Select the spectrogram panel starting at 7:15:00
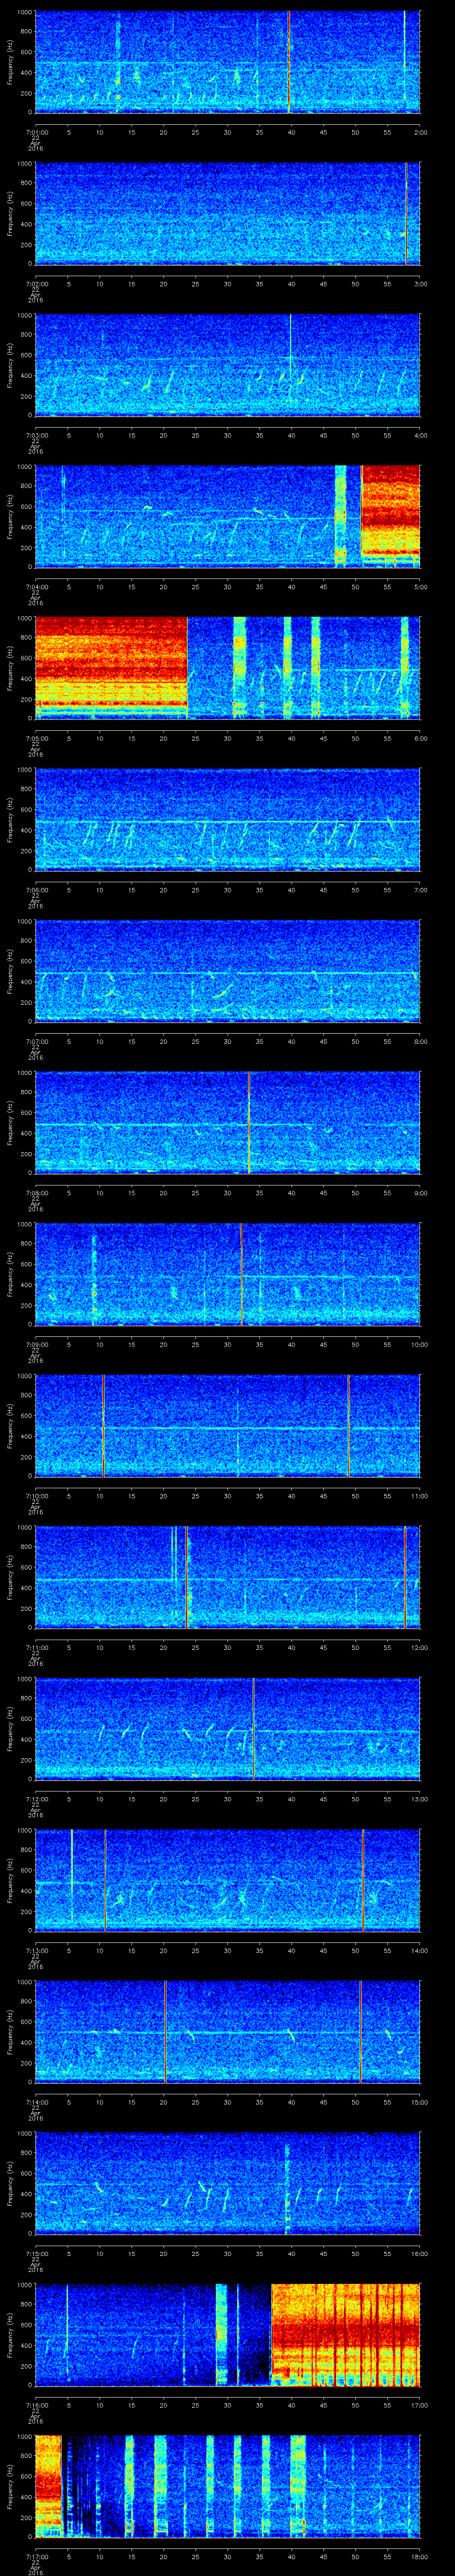This screenshot has width=455, height=2576. tap(228, 2183)
